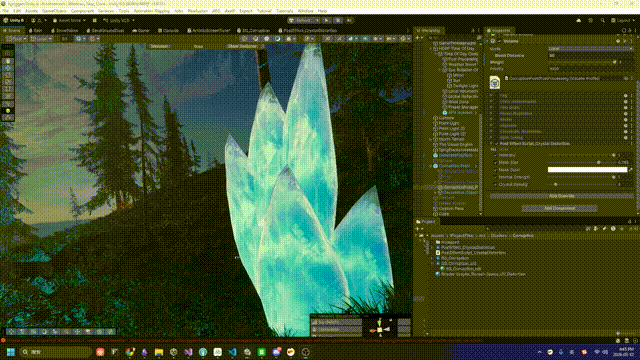
Task: Open the Shaders breadcrumb in Project path
Action: (x=498, y=236)
